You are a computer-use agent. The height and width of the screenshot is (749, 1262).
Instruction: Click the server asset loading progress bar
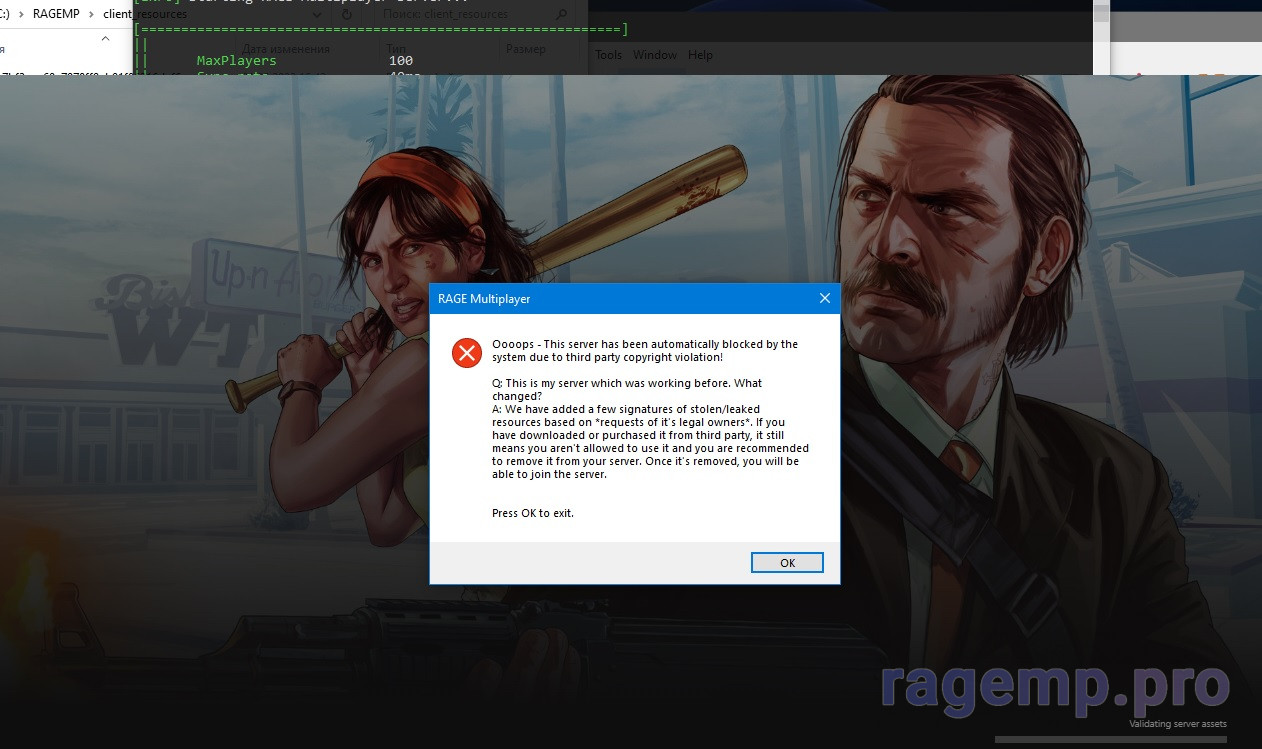(1113, 740)
